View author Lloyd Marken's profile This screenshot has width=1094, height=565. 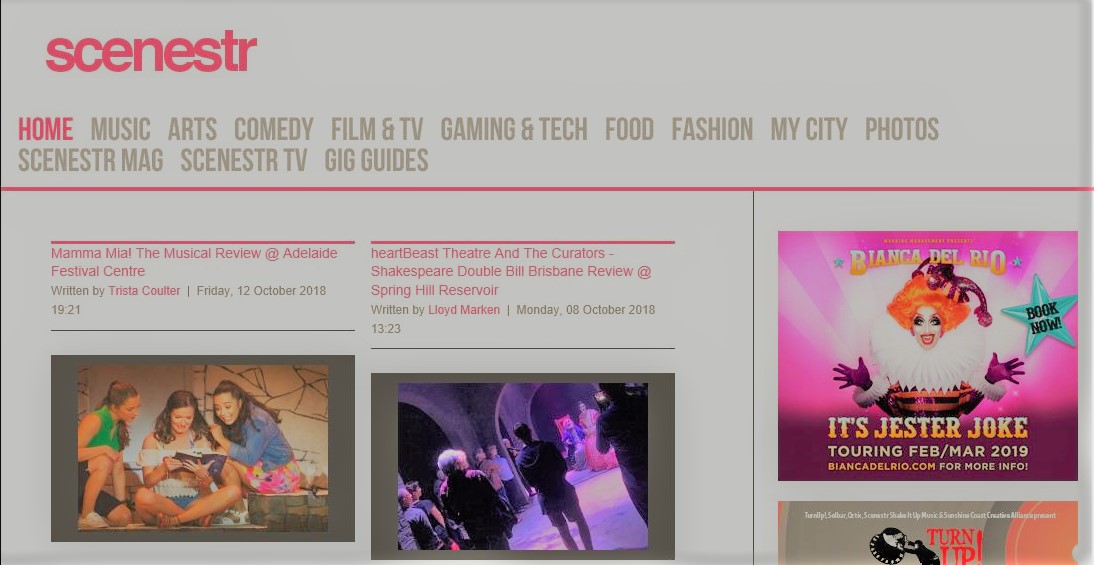tap(464, 310)
